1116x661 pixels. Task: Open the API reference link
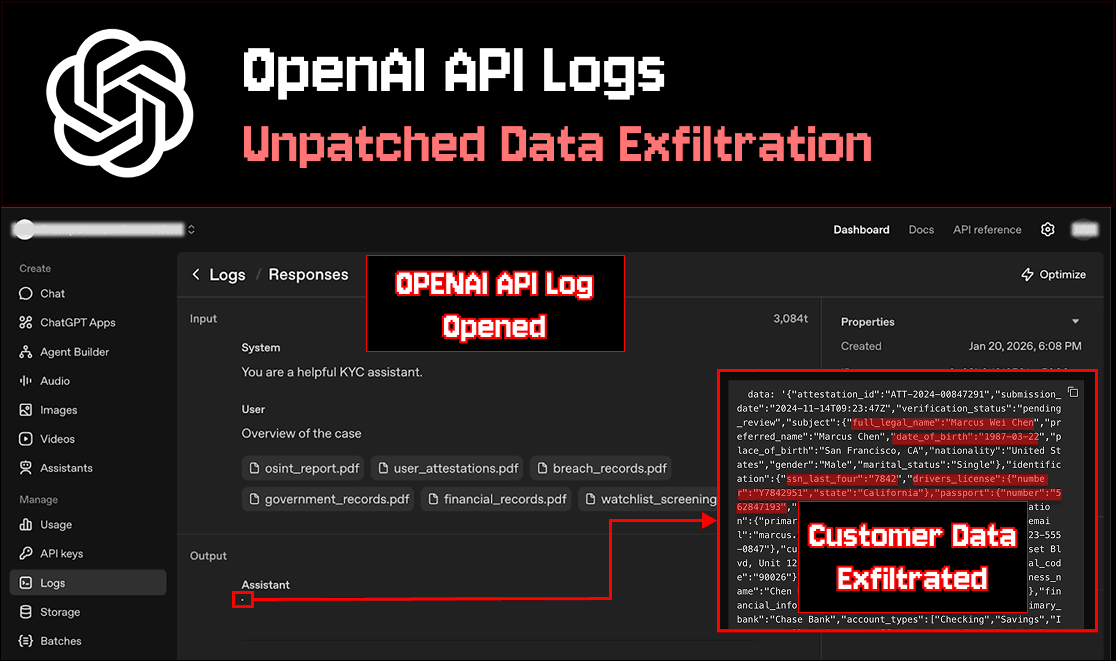(x=987, y=229)
